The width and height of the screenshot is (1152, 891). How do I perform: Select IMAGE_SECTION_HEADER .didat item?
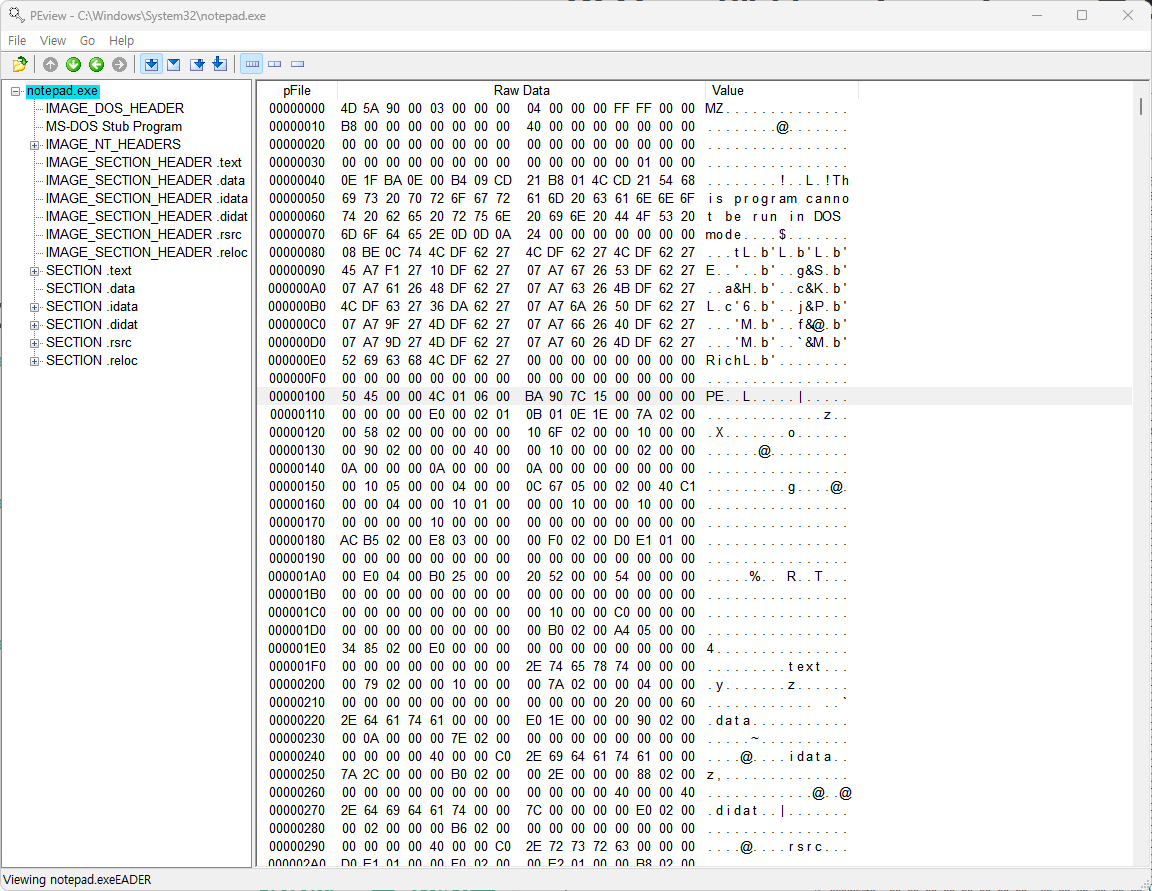(146, 217)
